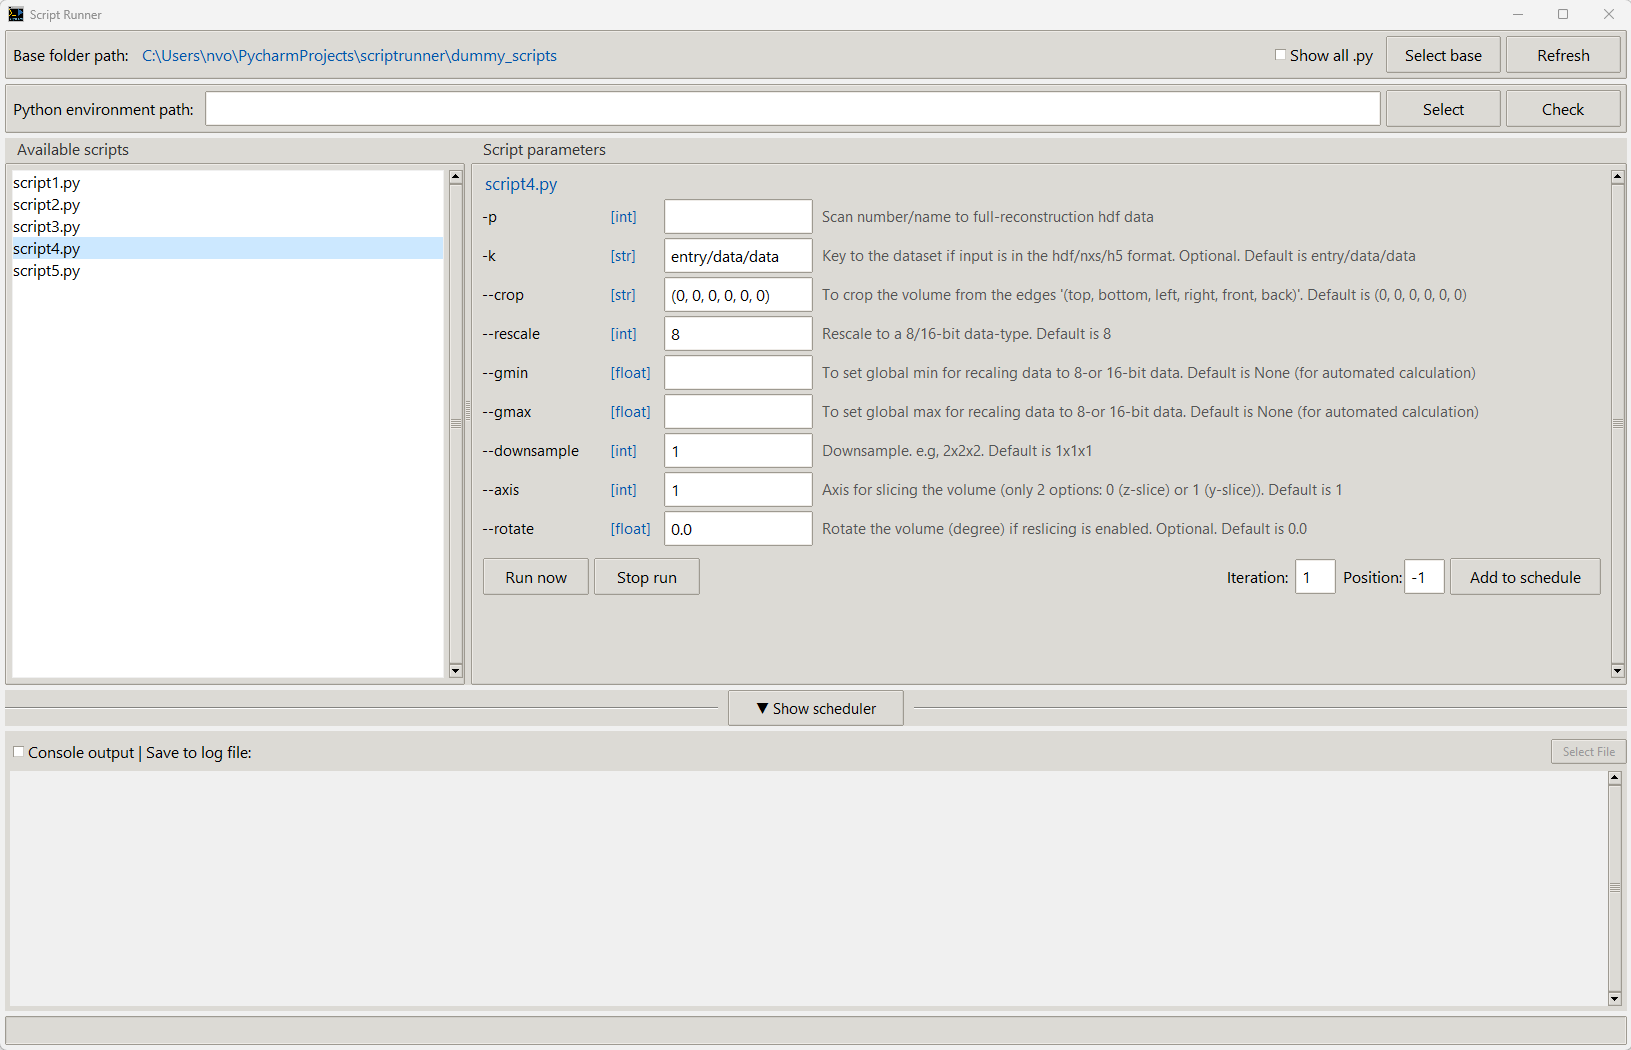Select script1.py in Available scripts

pos(227,183)
